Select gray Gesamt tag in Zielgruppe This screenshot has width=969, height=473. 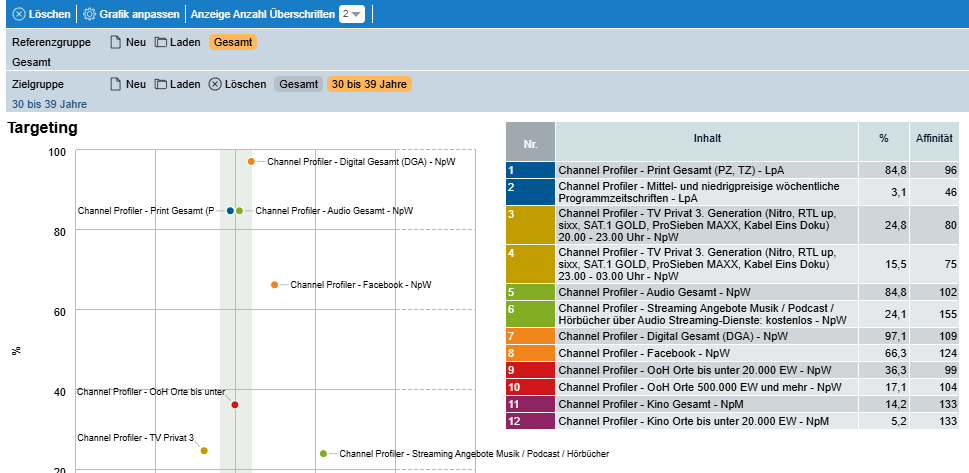(x=298, y=84)
